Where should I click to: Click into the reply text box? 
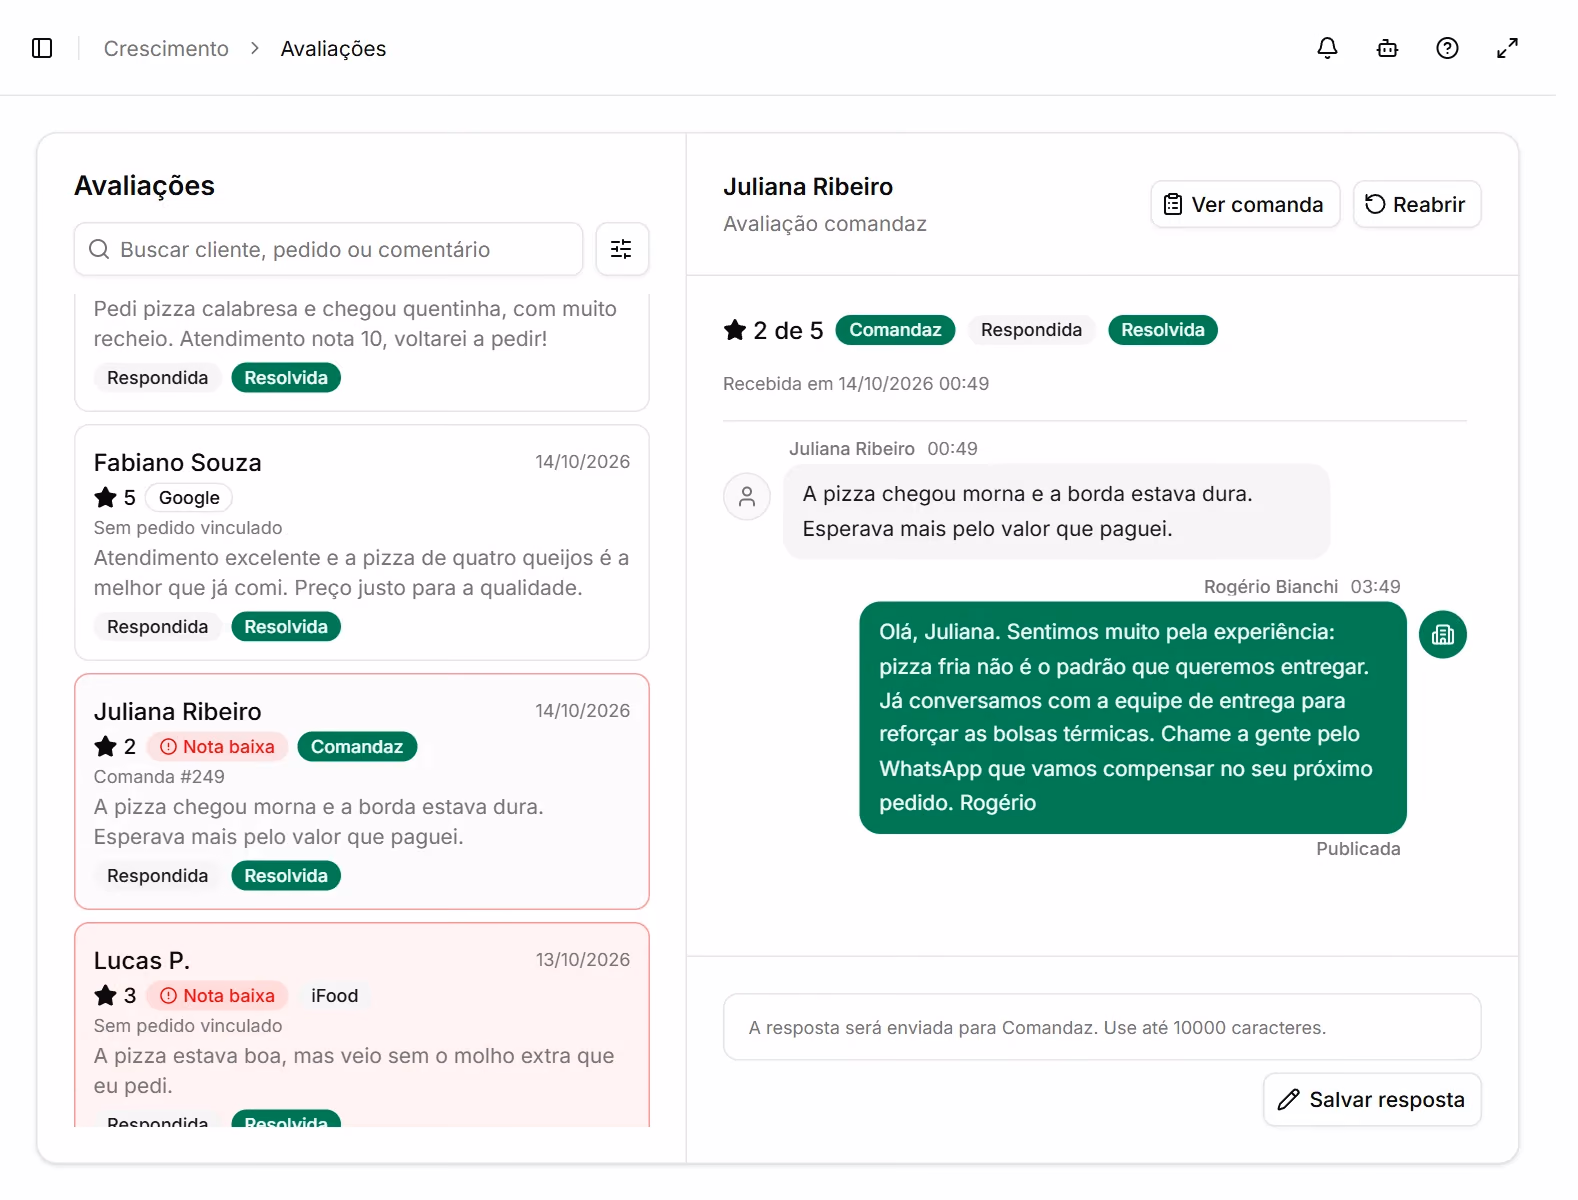1102,1027
